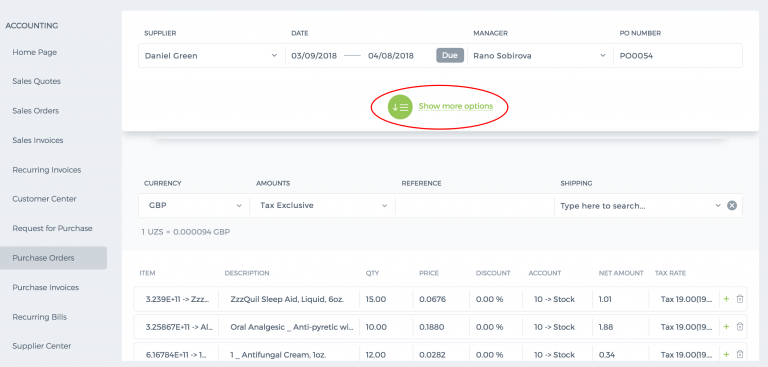The height and width of the screenshot is (367, 768).
Task: Open the Manager dropdown showing Rano Sobirova
Action: click(540, 56)
